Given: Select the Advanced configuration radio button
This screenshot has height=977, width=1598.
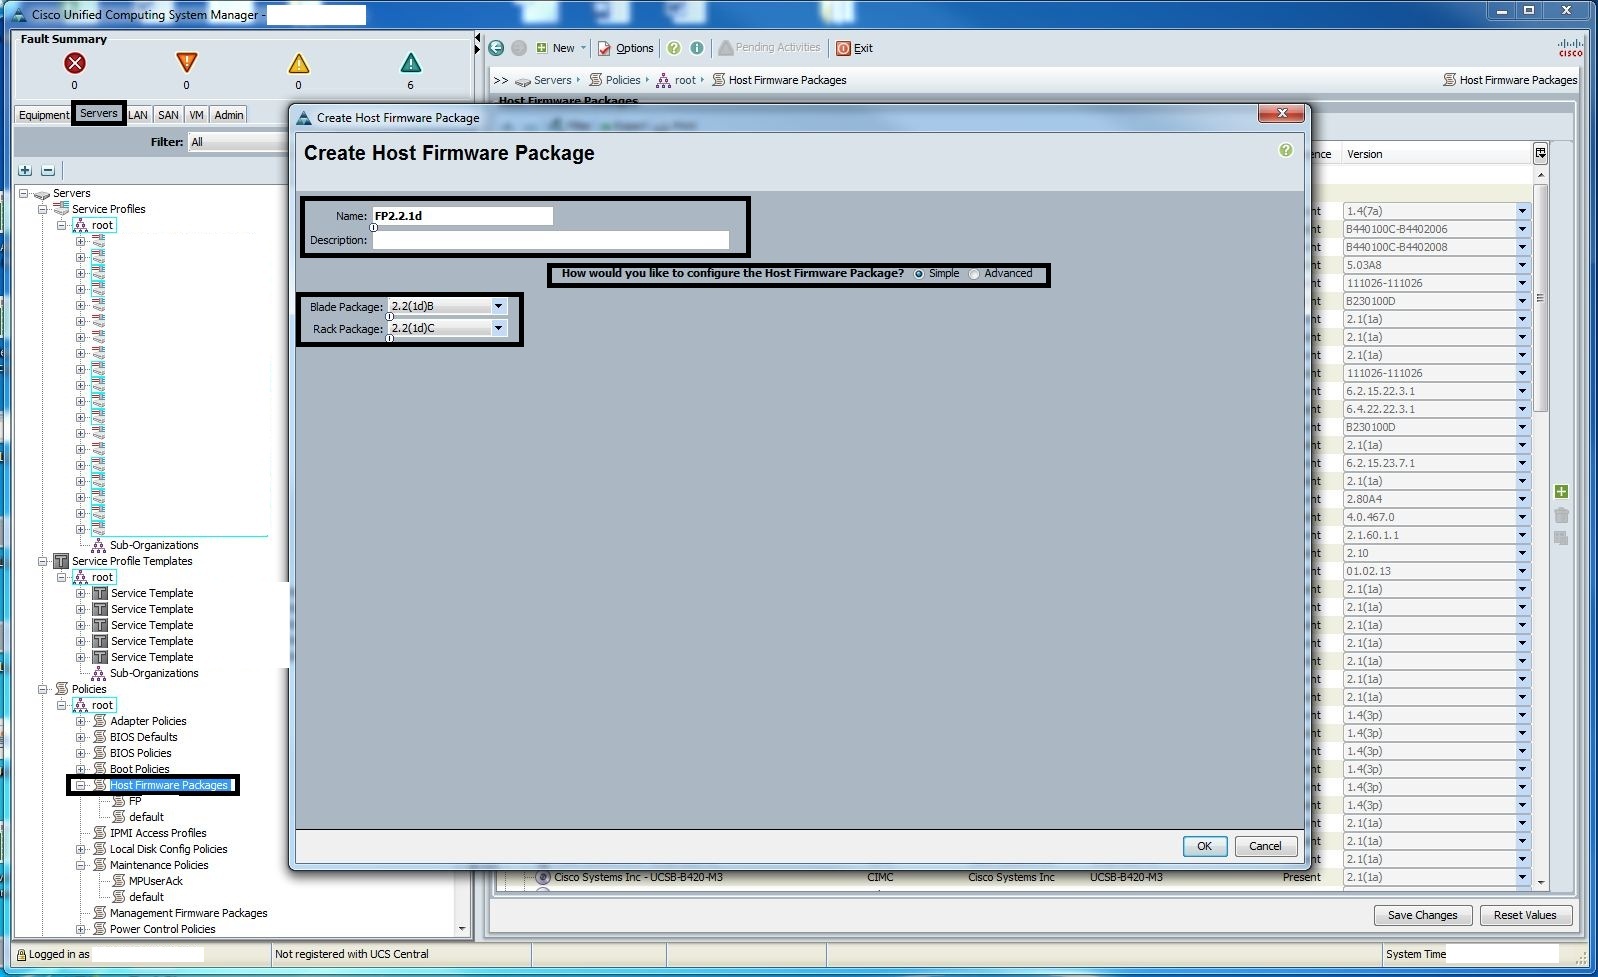Looking at the screenshot, I should coord(974,274).
